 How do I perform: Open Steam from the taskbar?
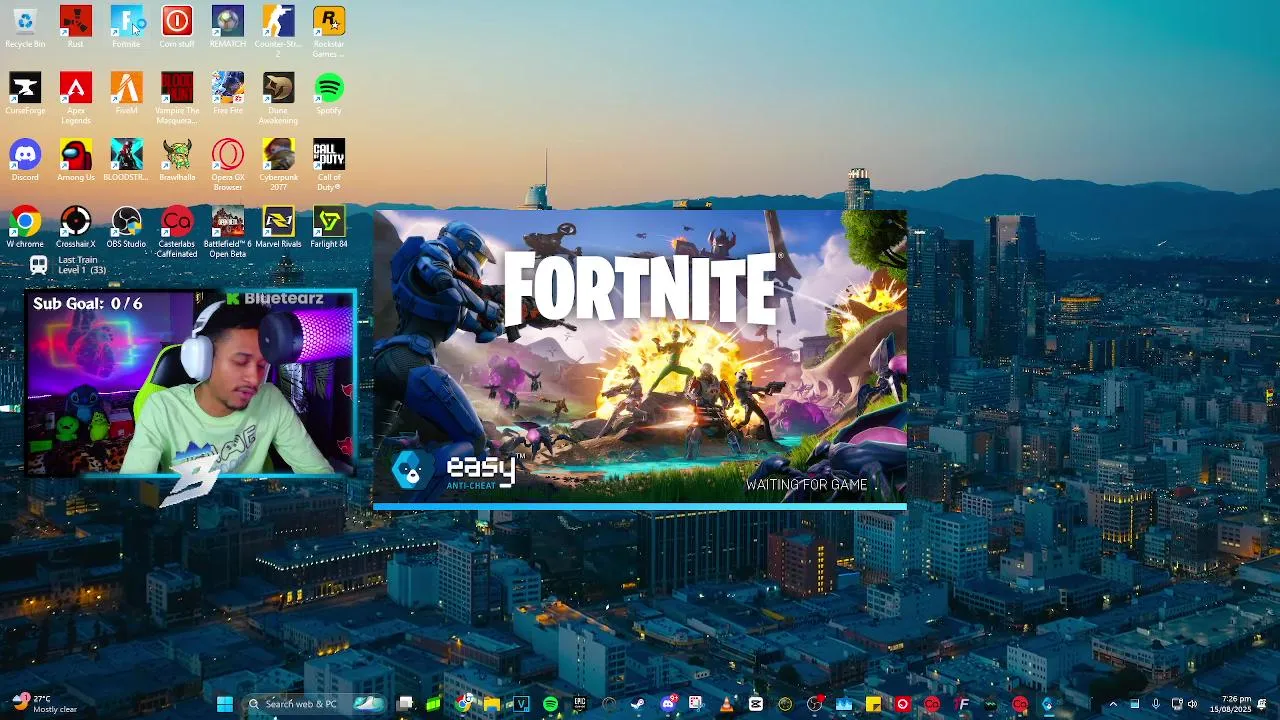[x=637, y=704]
